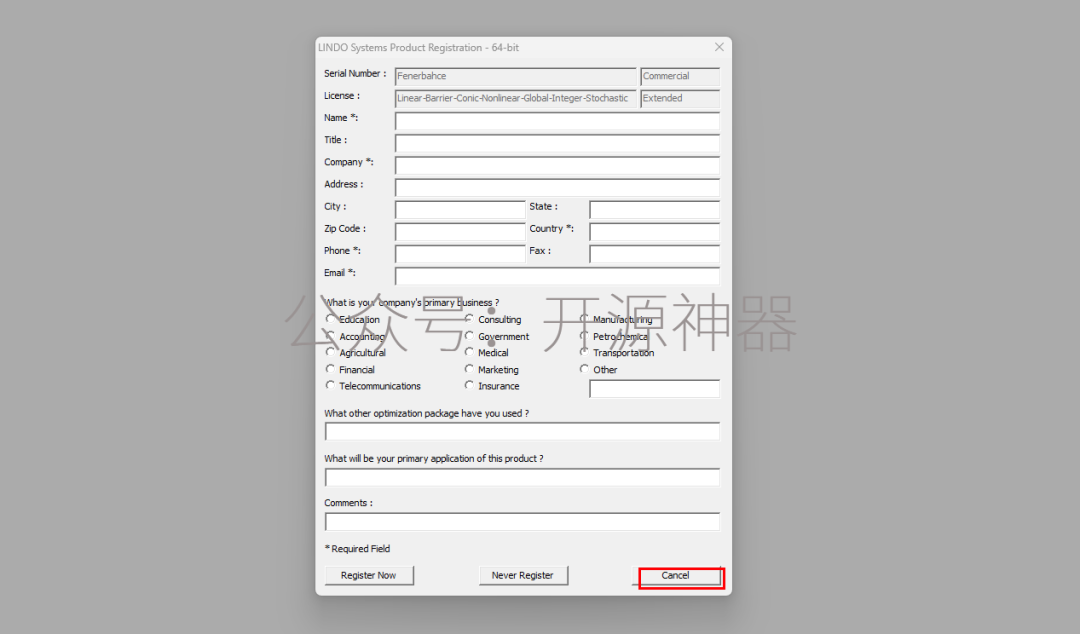Click the License field with solver list
The image size is (1080, 634).
click(x=516, y=99)
